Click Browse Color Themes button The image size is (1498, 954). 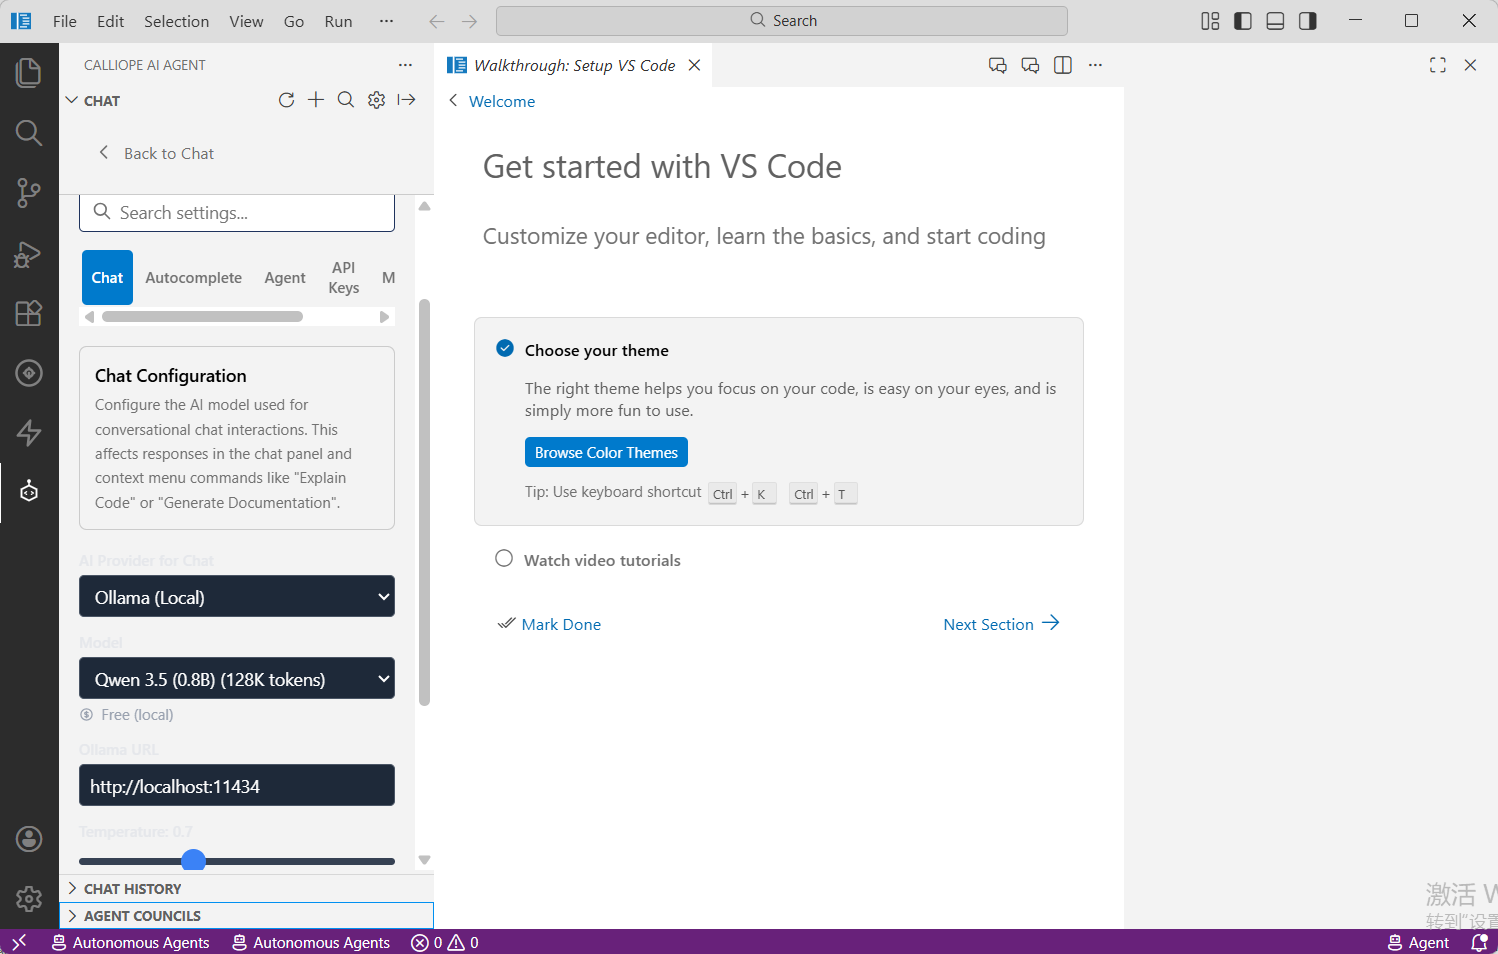click(606, 452)
